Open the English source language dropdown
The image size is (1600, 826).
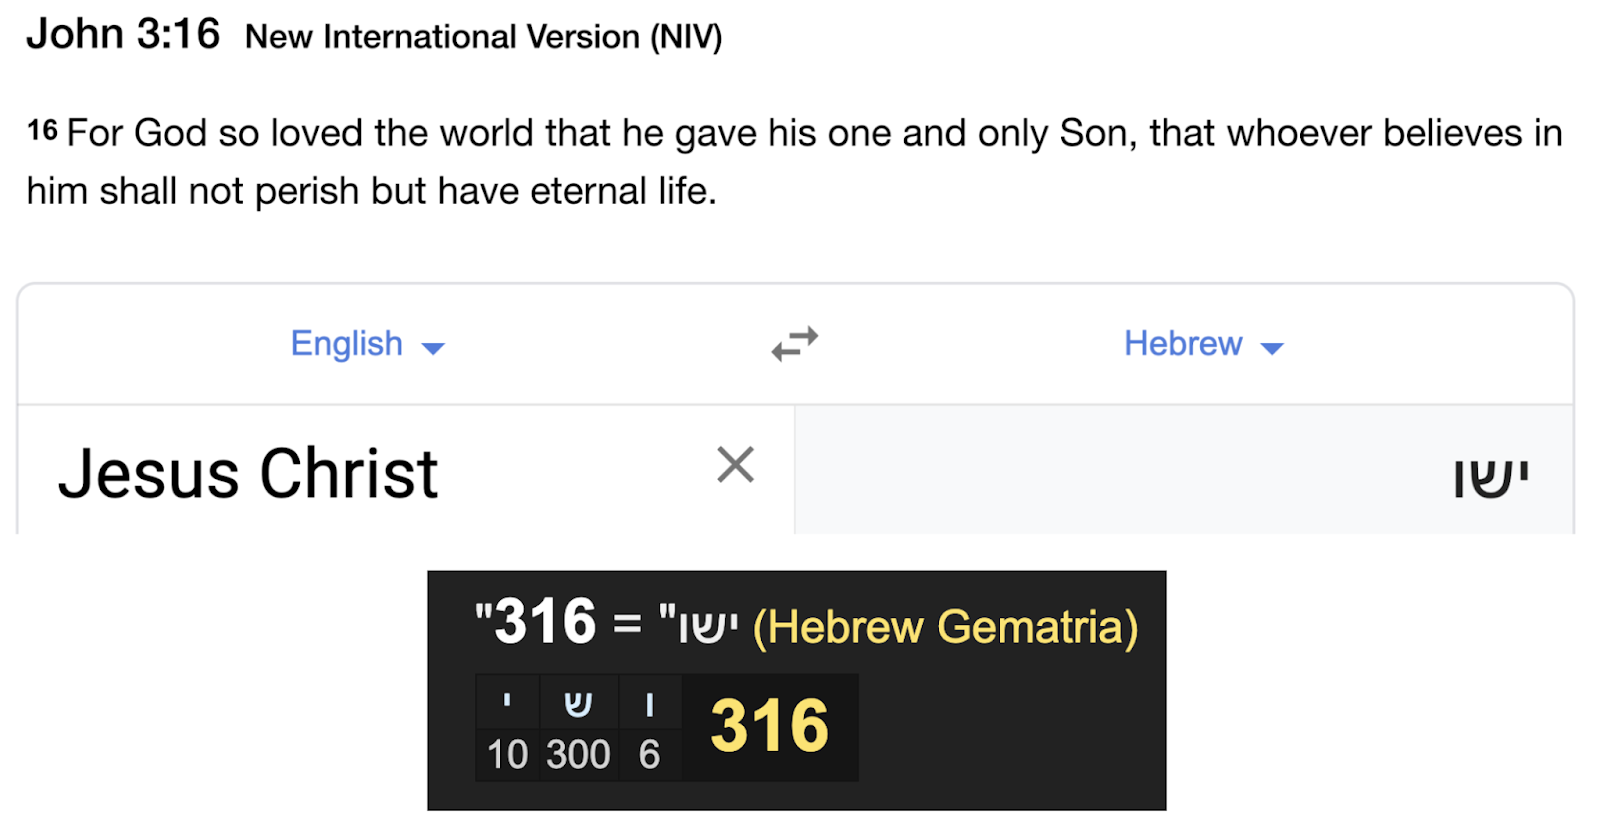point(367,344)
